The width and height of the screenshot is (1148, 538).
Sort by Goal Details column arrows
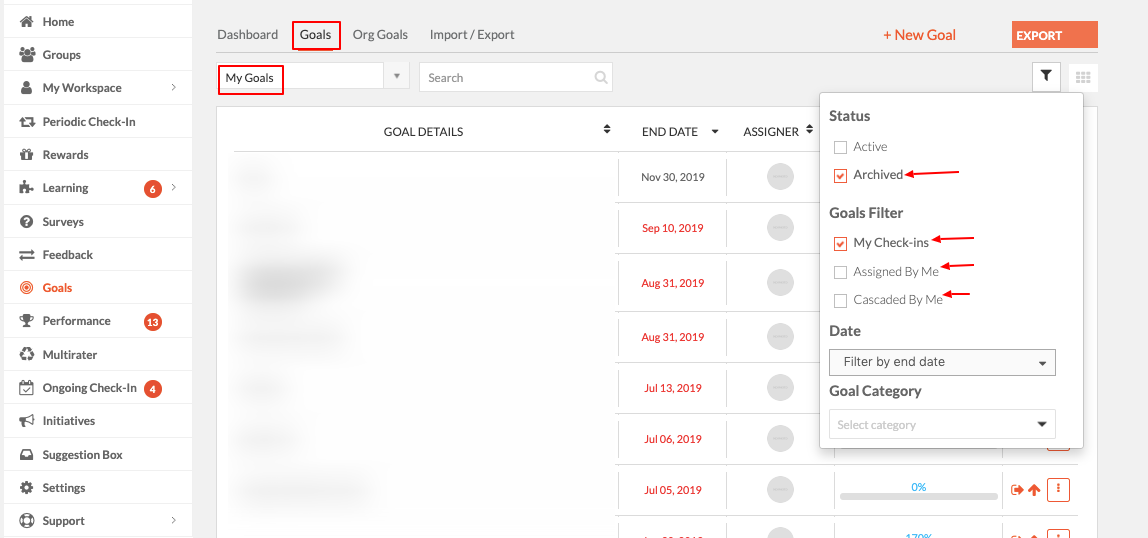[x=607, y=130]
